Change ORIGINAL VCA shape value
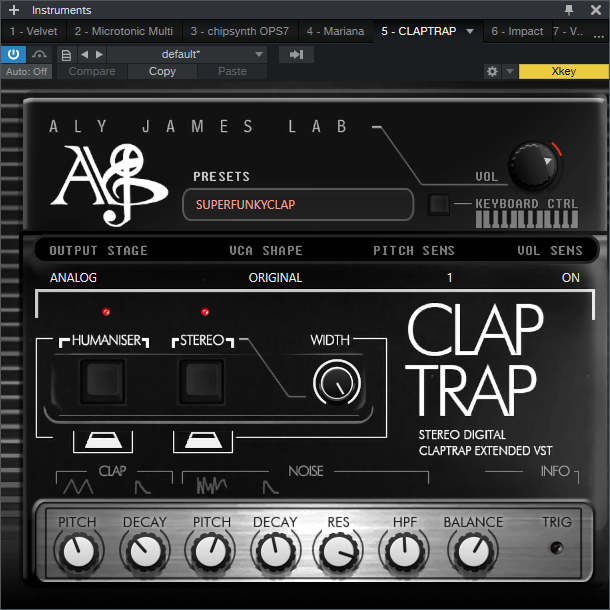Screen dimensions: 610x610 pyautogui.click(x=275, y=278)
